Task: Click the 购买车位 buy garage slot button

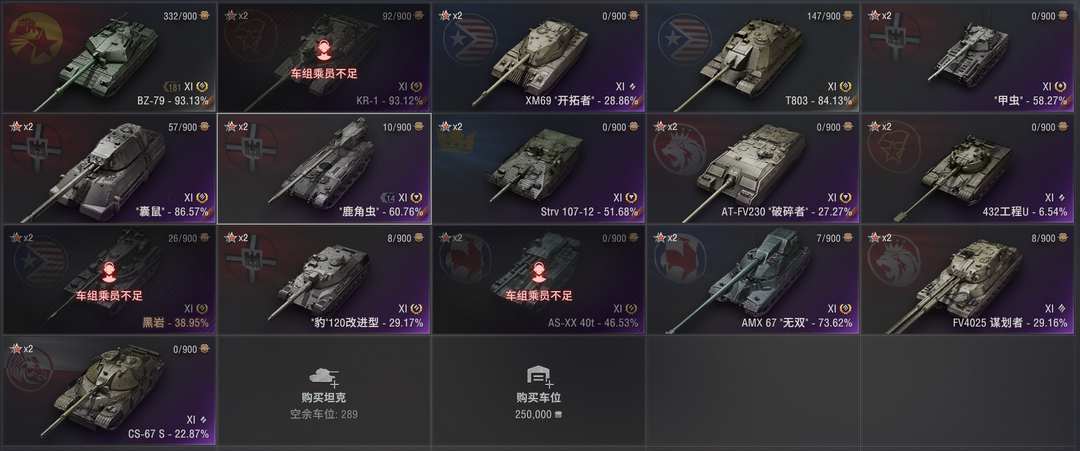Action: pyautogui.click(x=539, y=390)
